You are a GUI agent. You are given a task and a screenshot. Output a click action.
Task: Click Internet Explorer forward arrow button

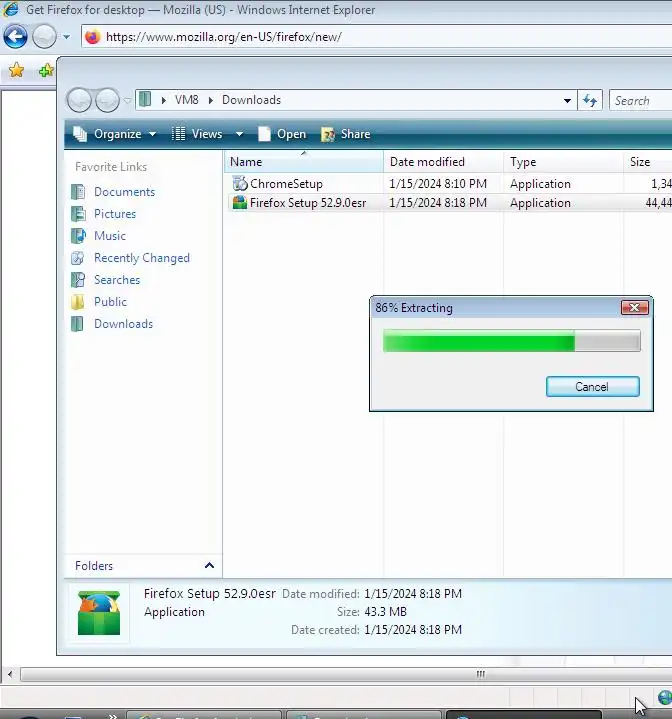[44, 37]
